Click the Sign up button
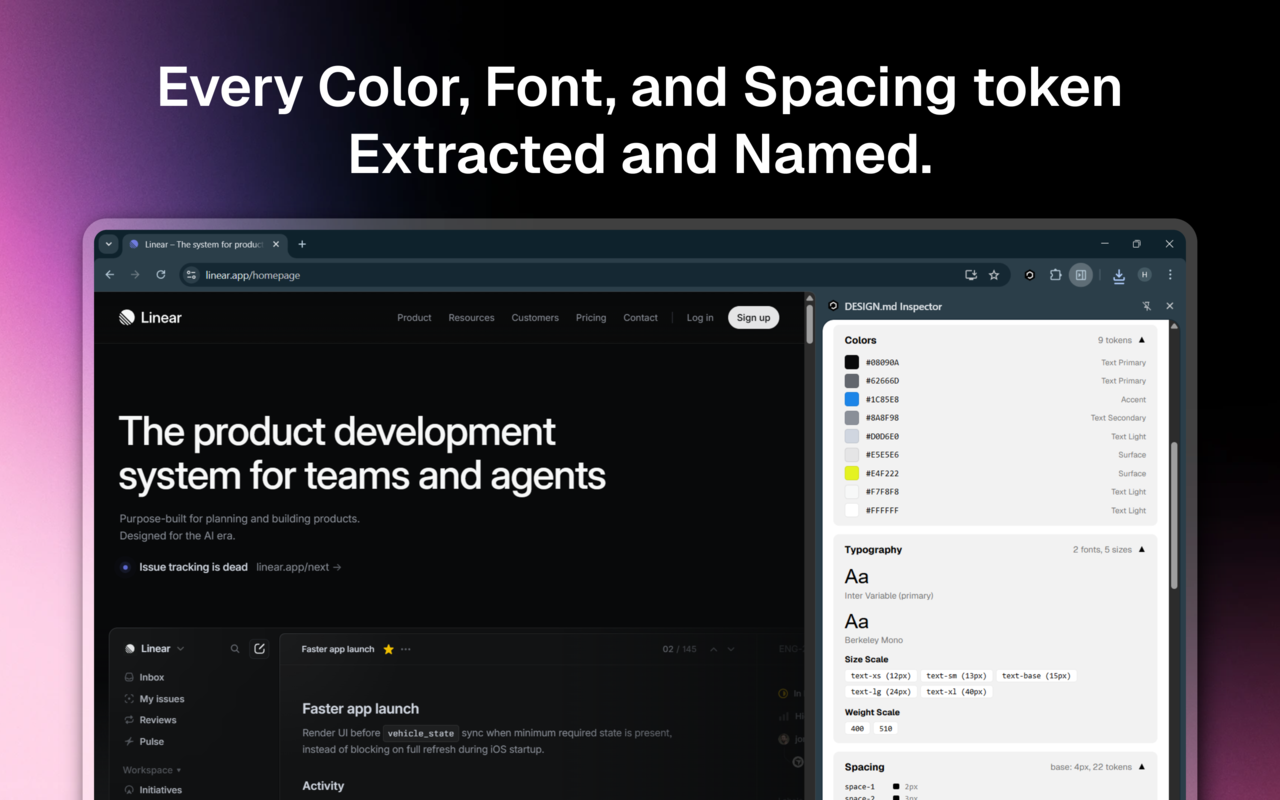Image resolution: width=1280 pixels, height=800 pixels. point(753,317)
